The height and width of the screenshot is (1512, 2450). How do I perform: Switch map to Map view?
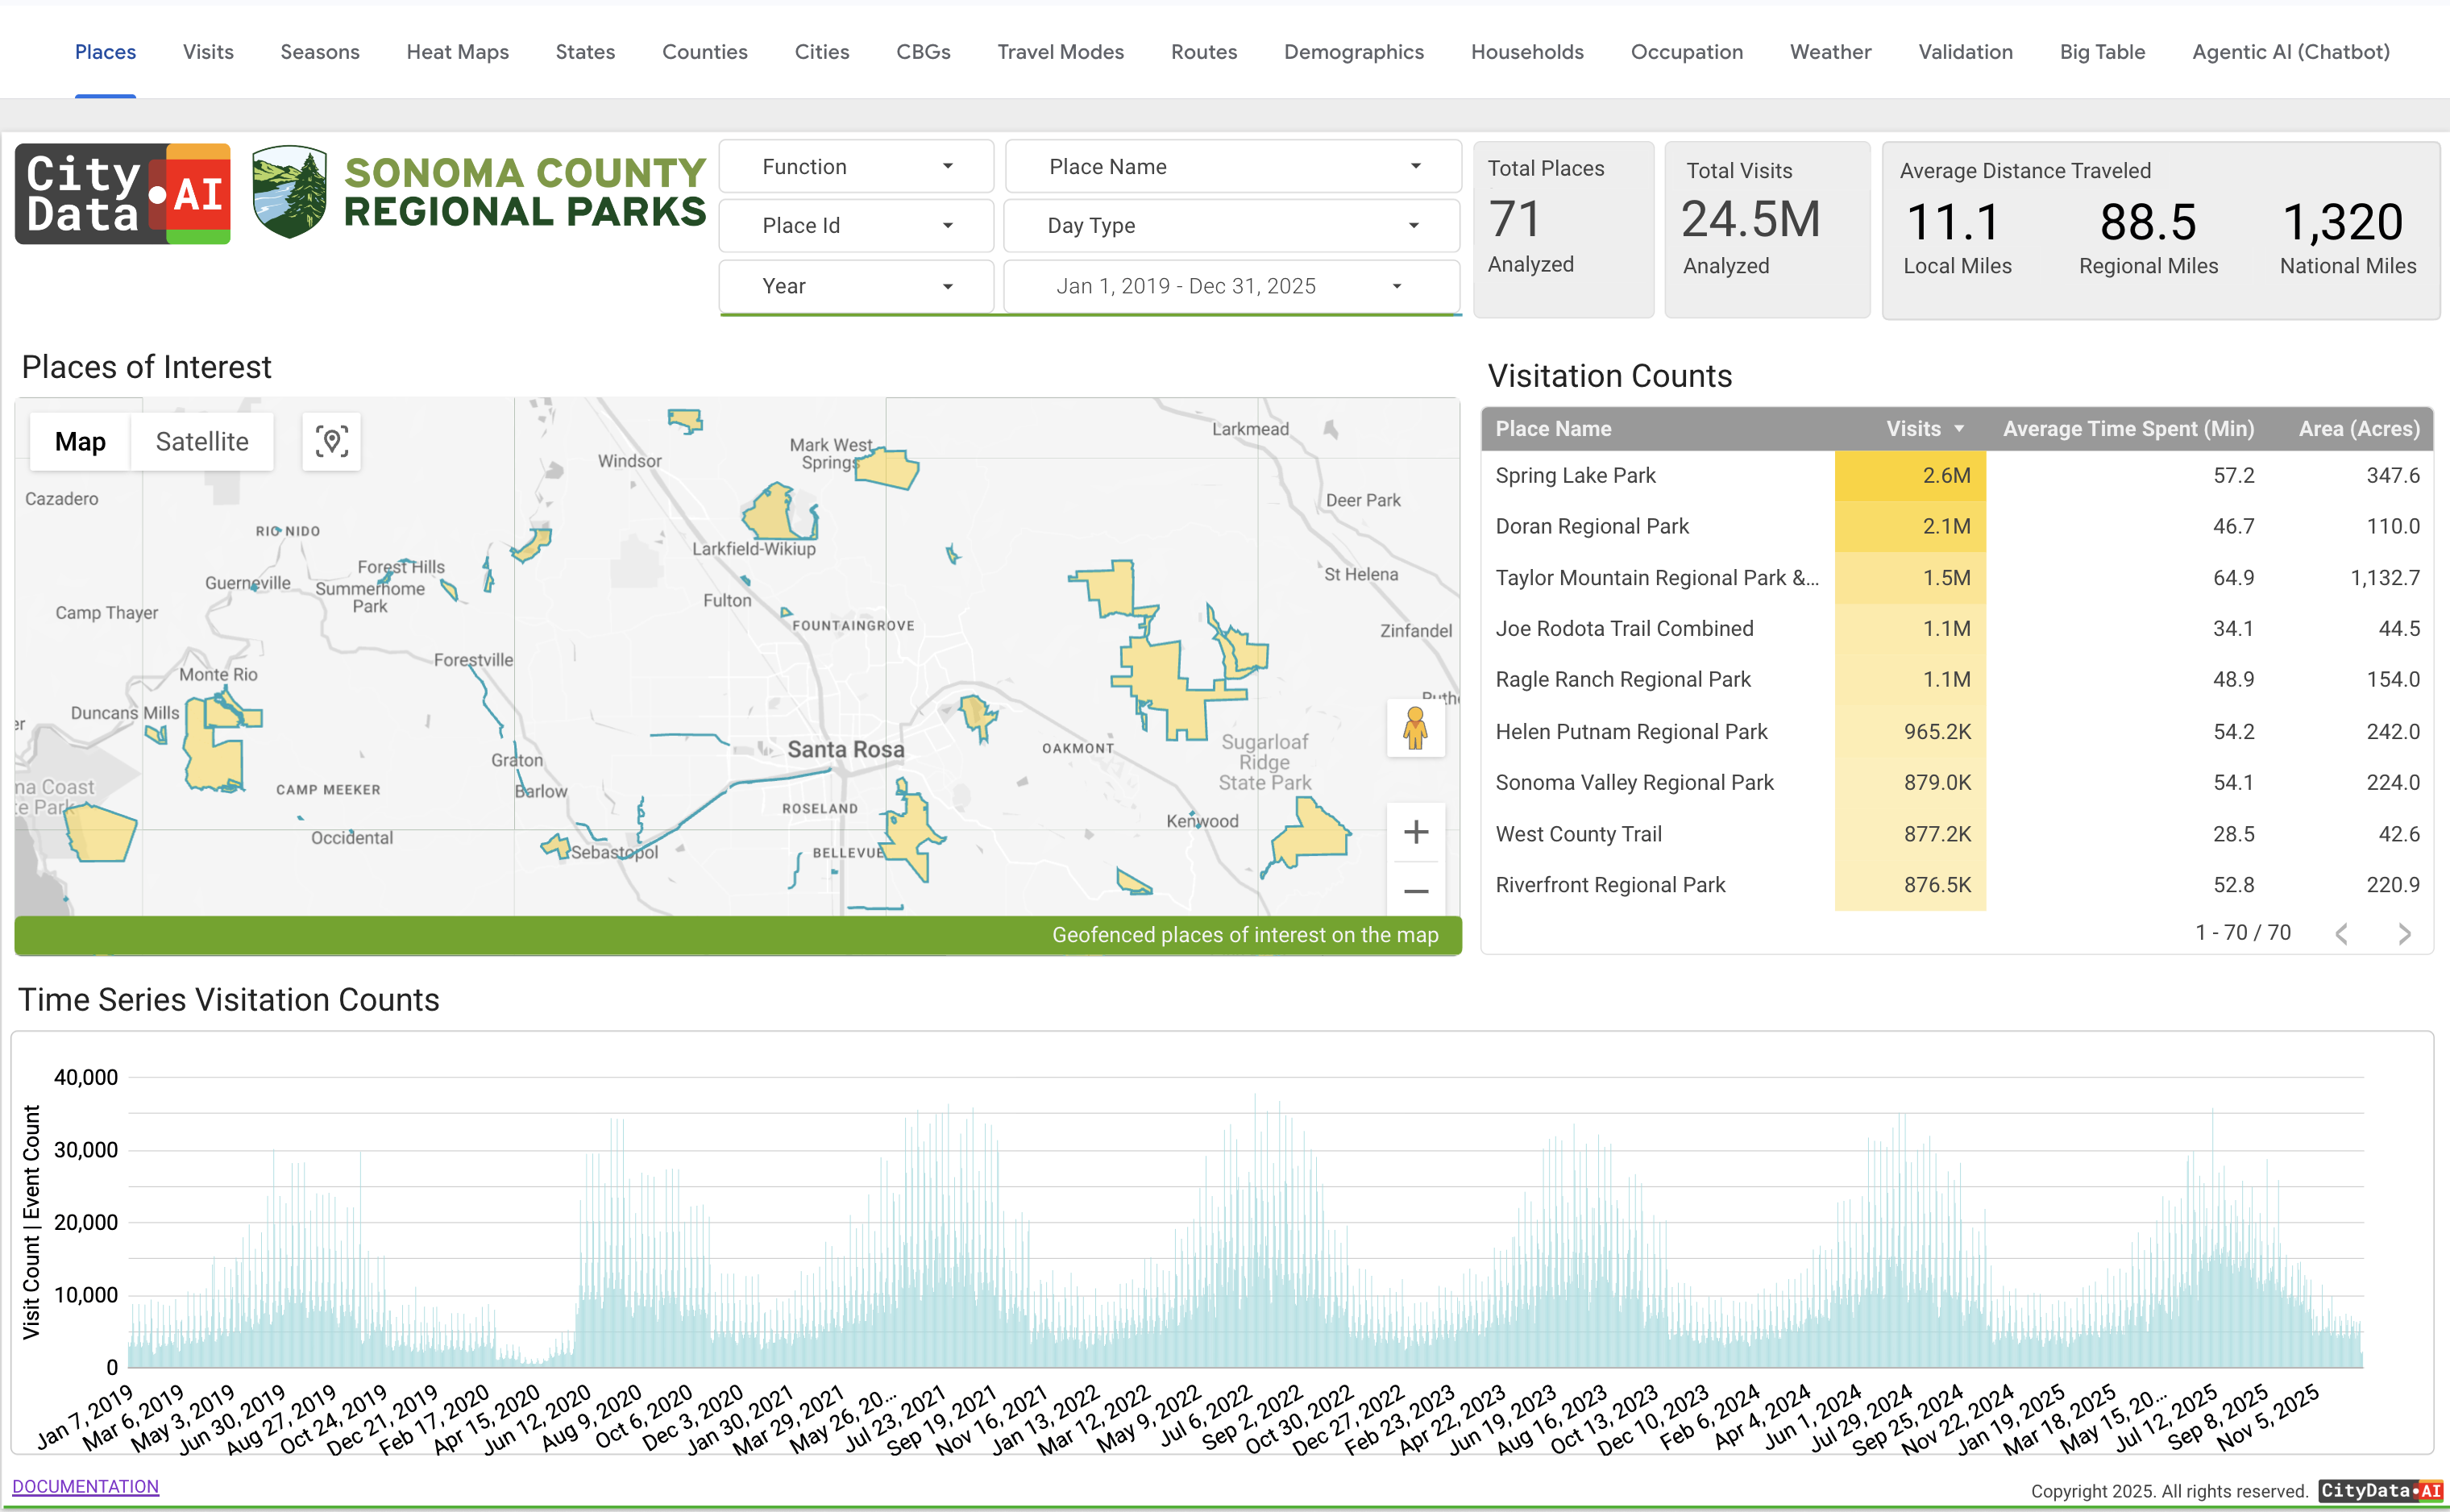pos(80,441)
